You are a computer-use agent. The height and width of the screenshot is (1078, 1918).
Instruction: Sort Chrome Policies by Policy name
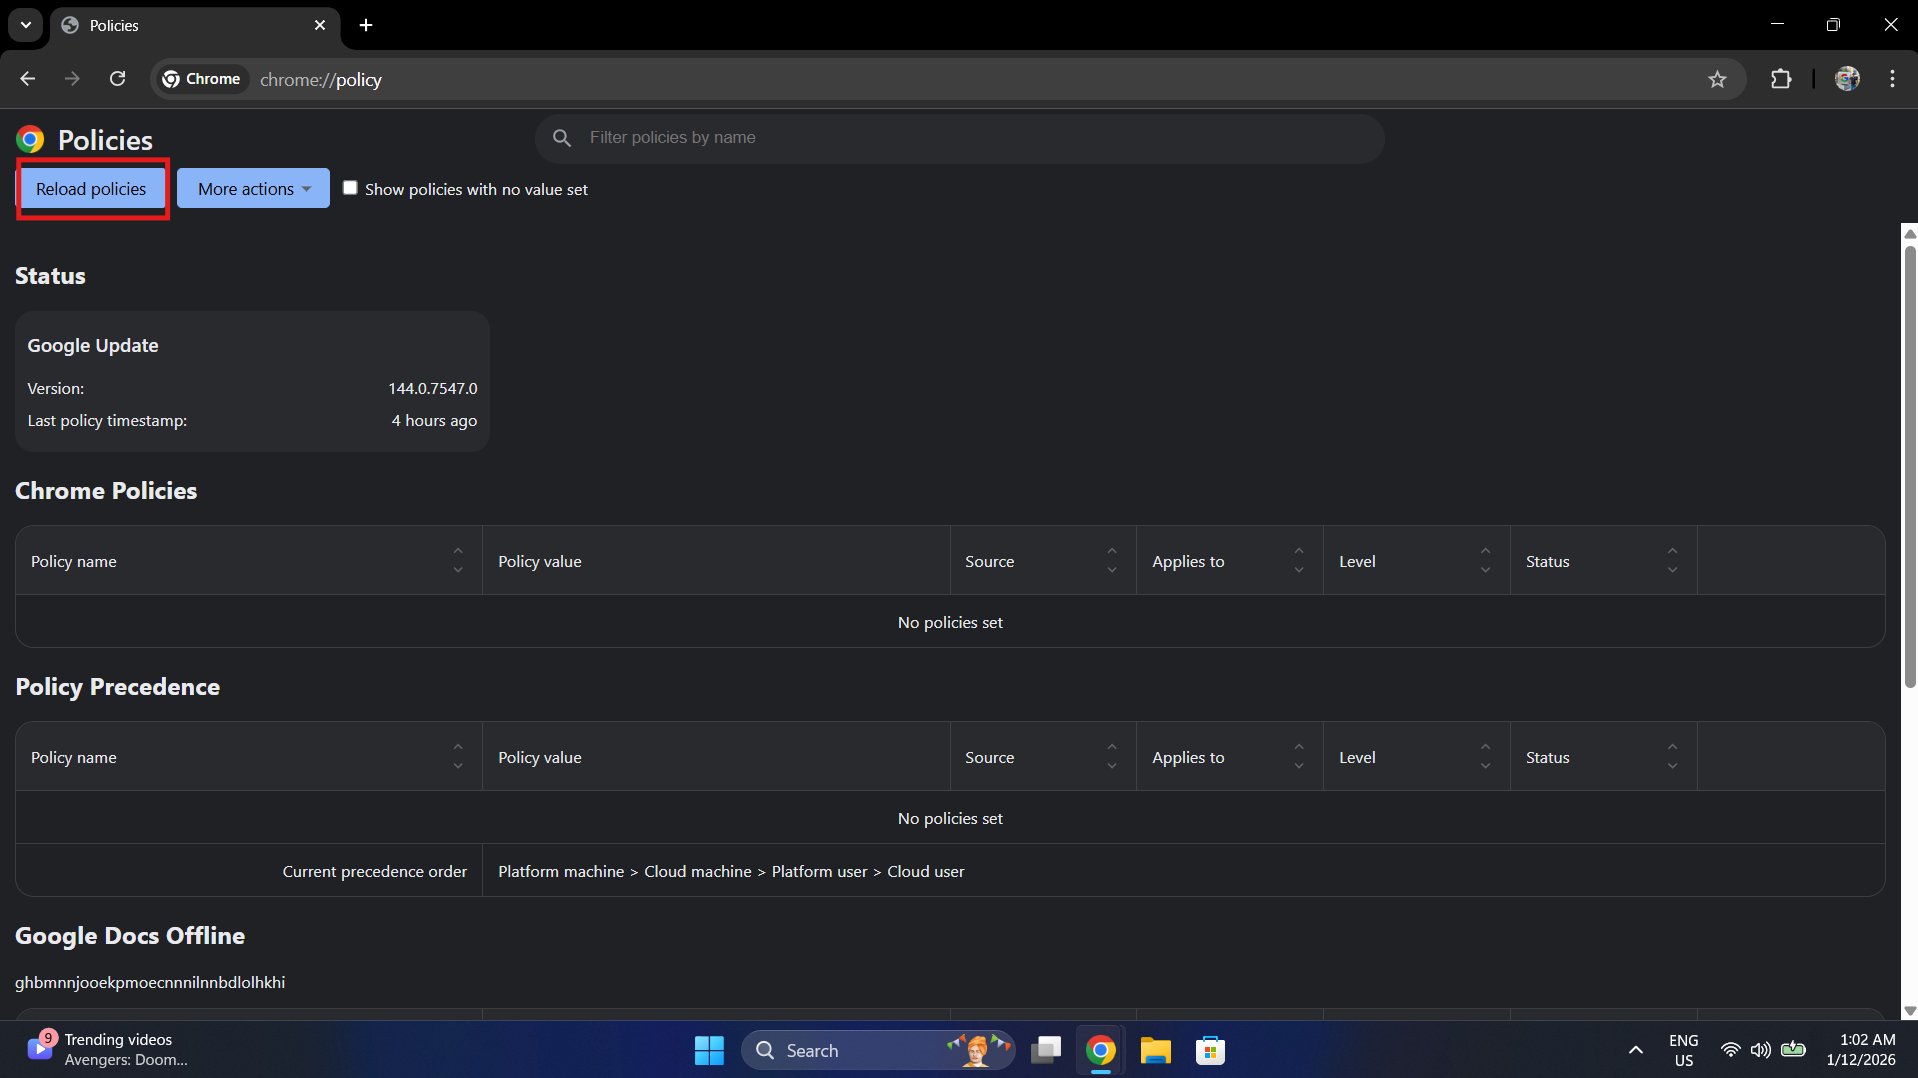point(457,561)
